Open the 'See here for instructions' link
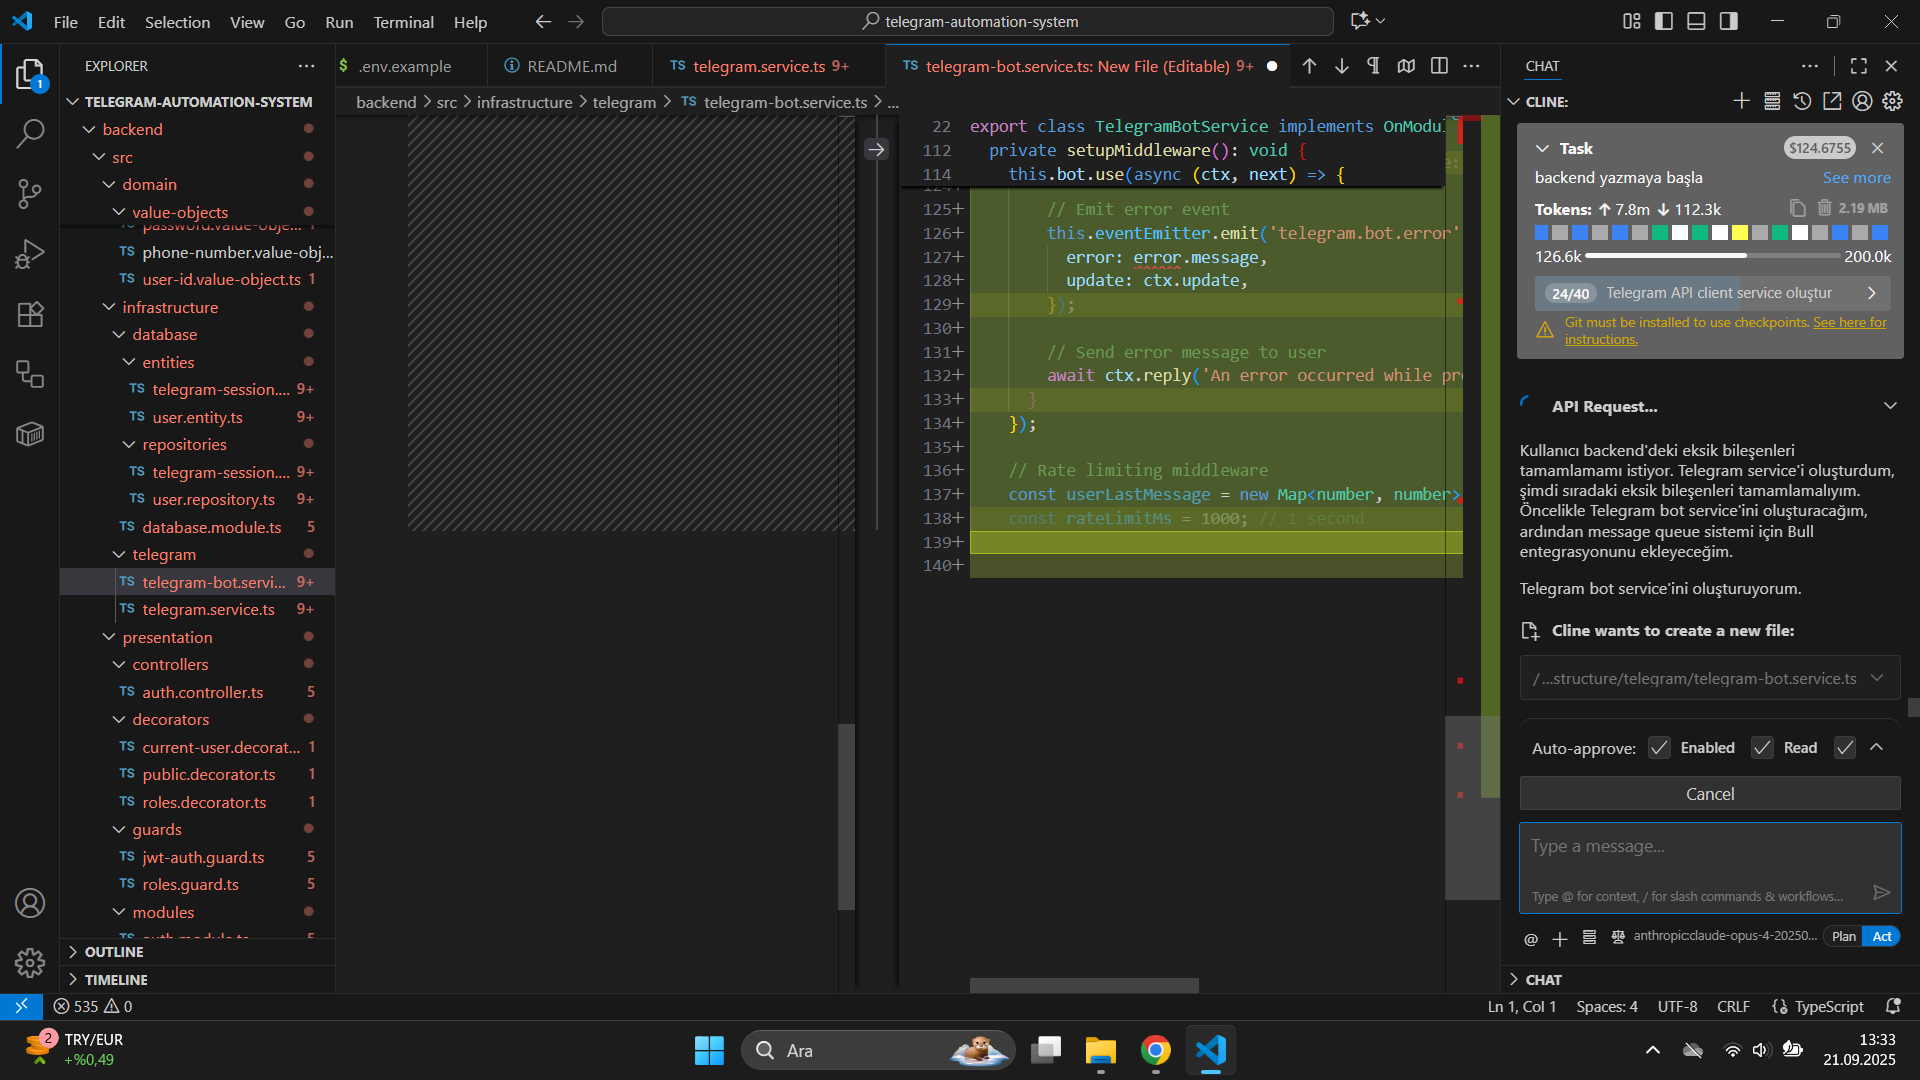 (1725, 331)
